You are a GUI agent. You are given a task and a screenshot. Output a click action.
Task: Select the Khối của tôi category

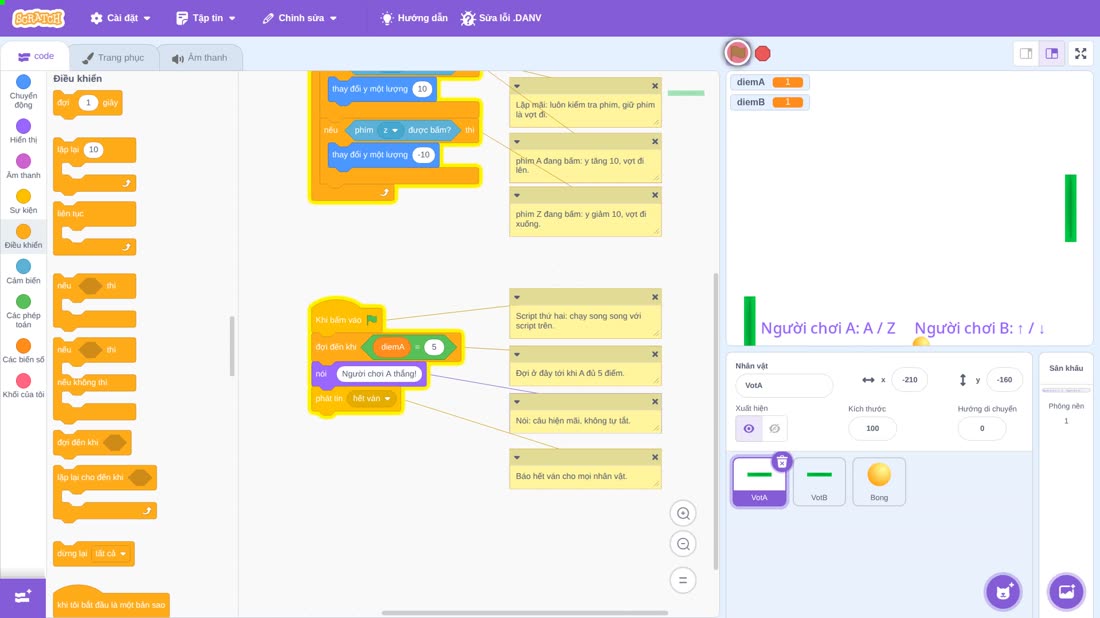[23, 386]
